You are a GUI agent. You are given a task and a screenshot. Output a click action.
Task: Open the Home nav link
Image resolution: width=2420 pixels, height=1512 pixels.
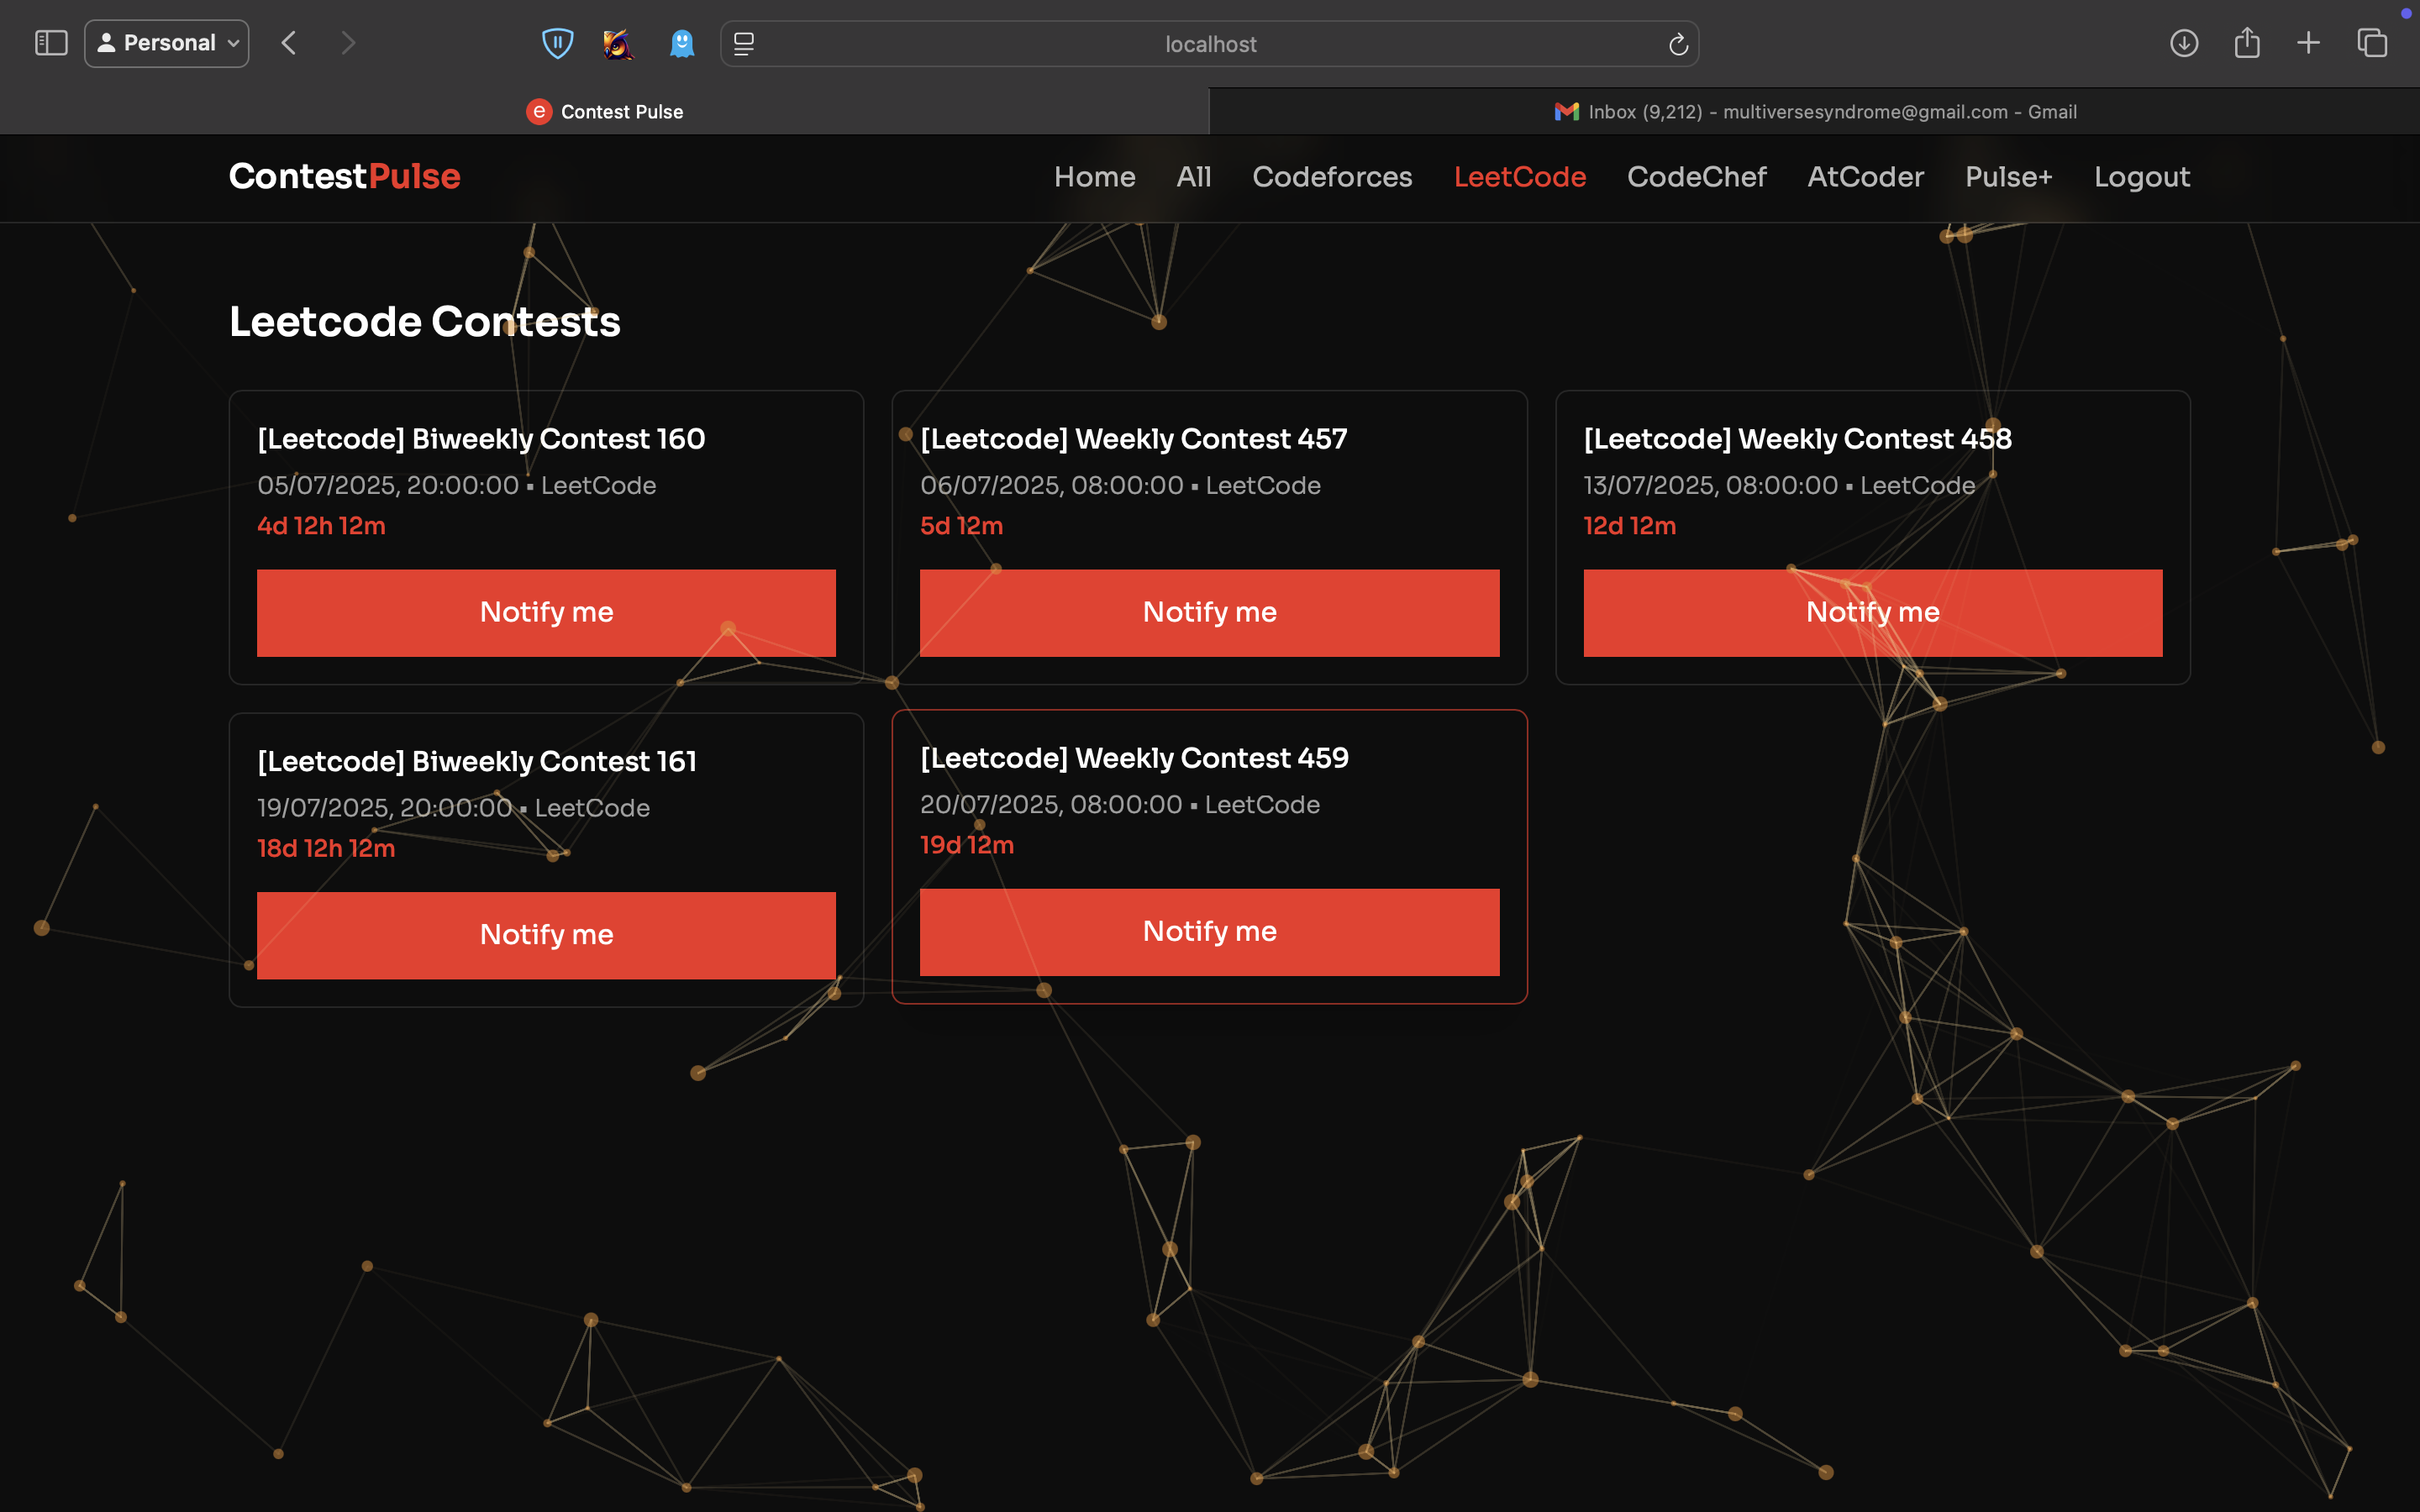click(x=1094, y=177)
